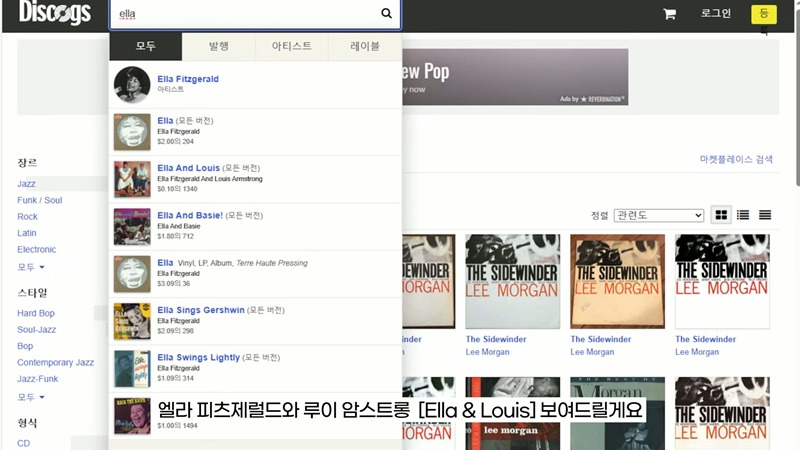Open the 'Ella And Basie!' suggestion
The height and width of the screenshot is (450, 800).
(x=255, y=227)
